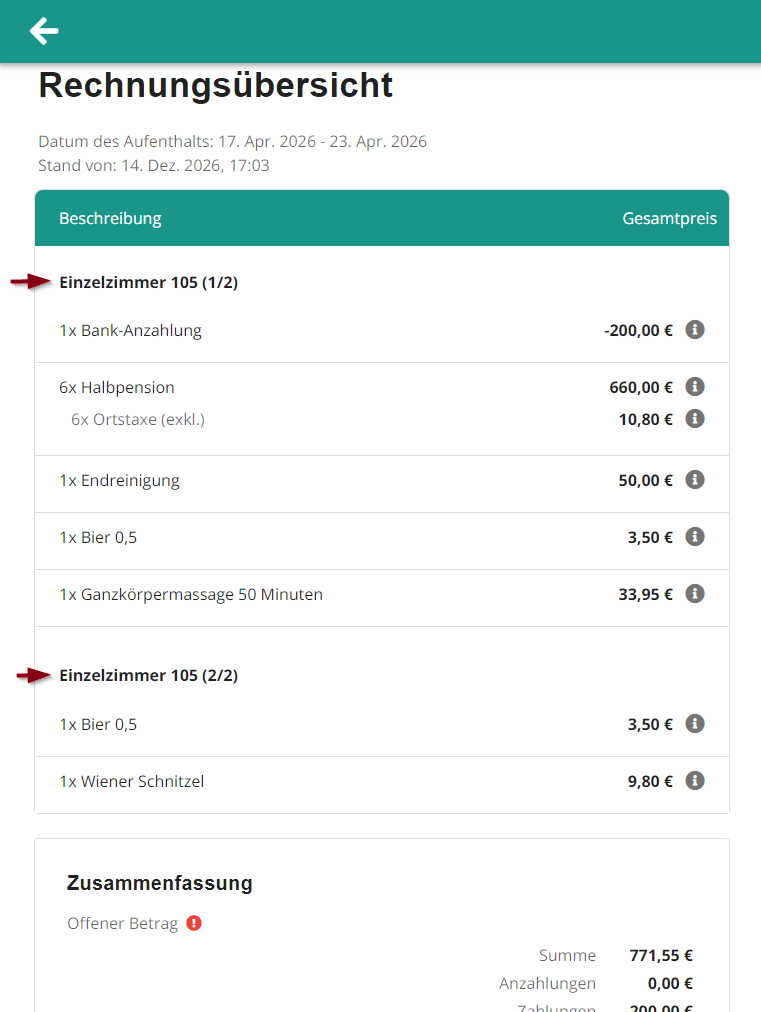Viewport: 761px width, 1012px height.
Task: Click the info icon beside Halbpension
Action: (x=695, y=386)
